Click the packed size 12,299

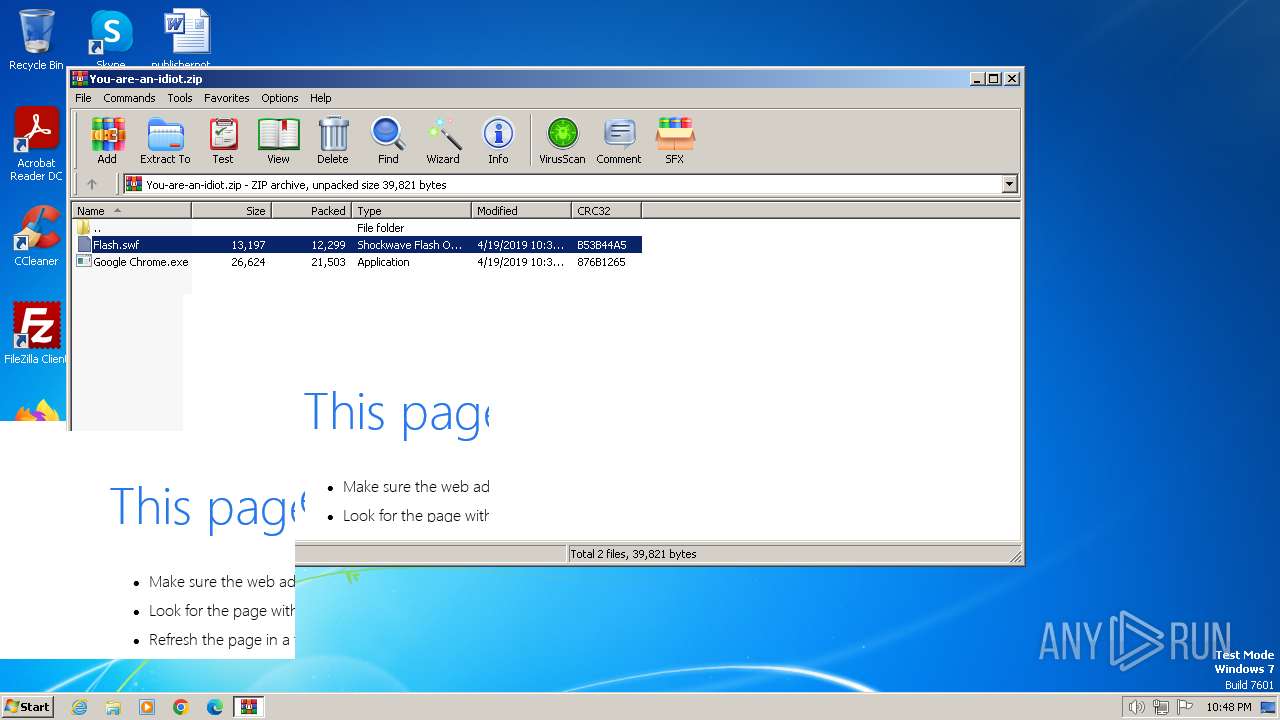(x=328, y=245)
